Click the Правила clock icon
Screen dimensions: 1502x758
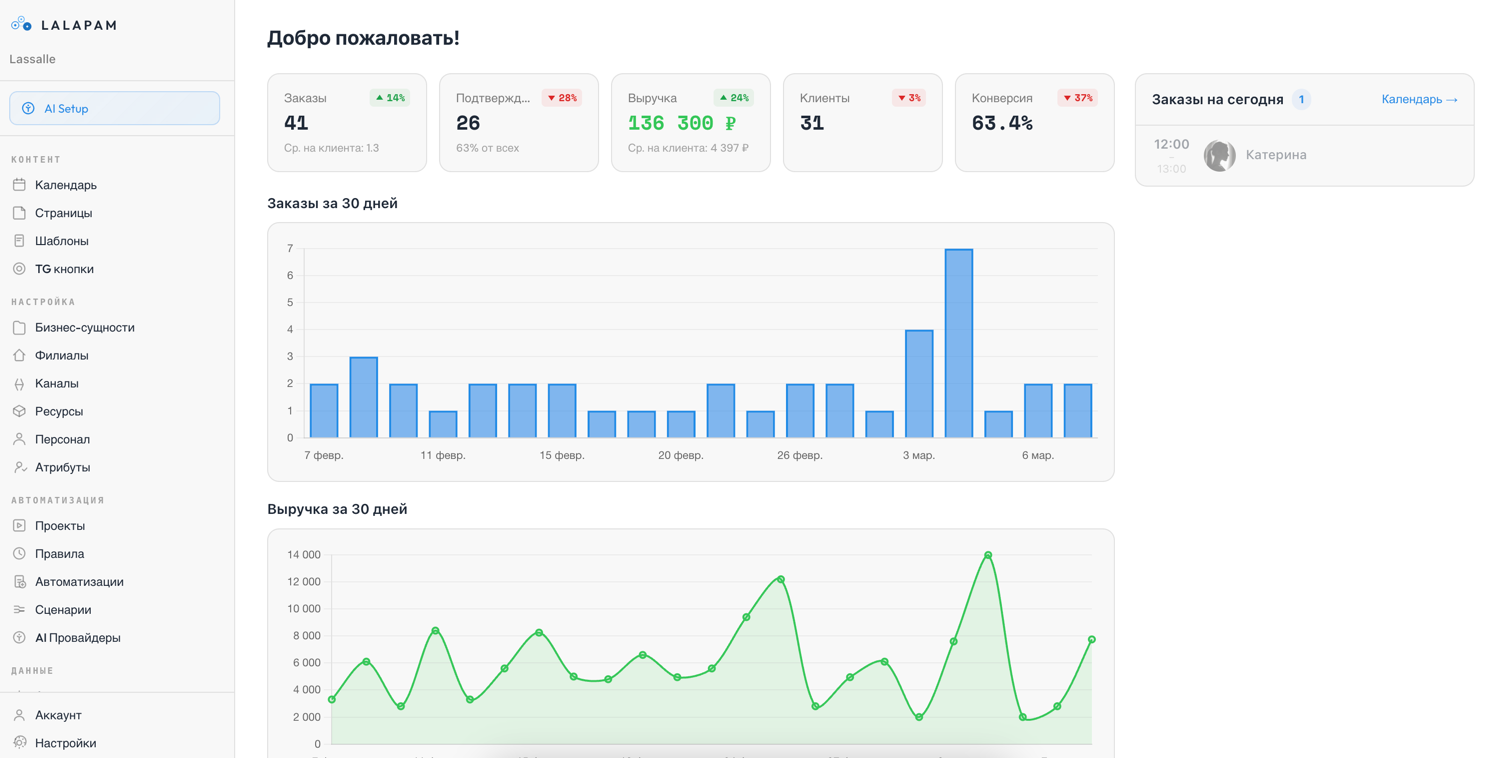(x=19, y=553)
